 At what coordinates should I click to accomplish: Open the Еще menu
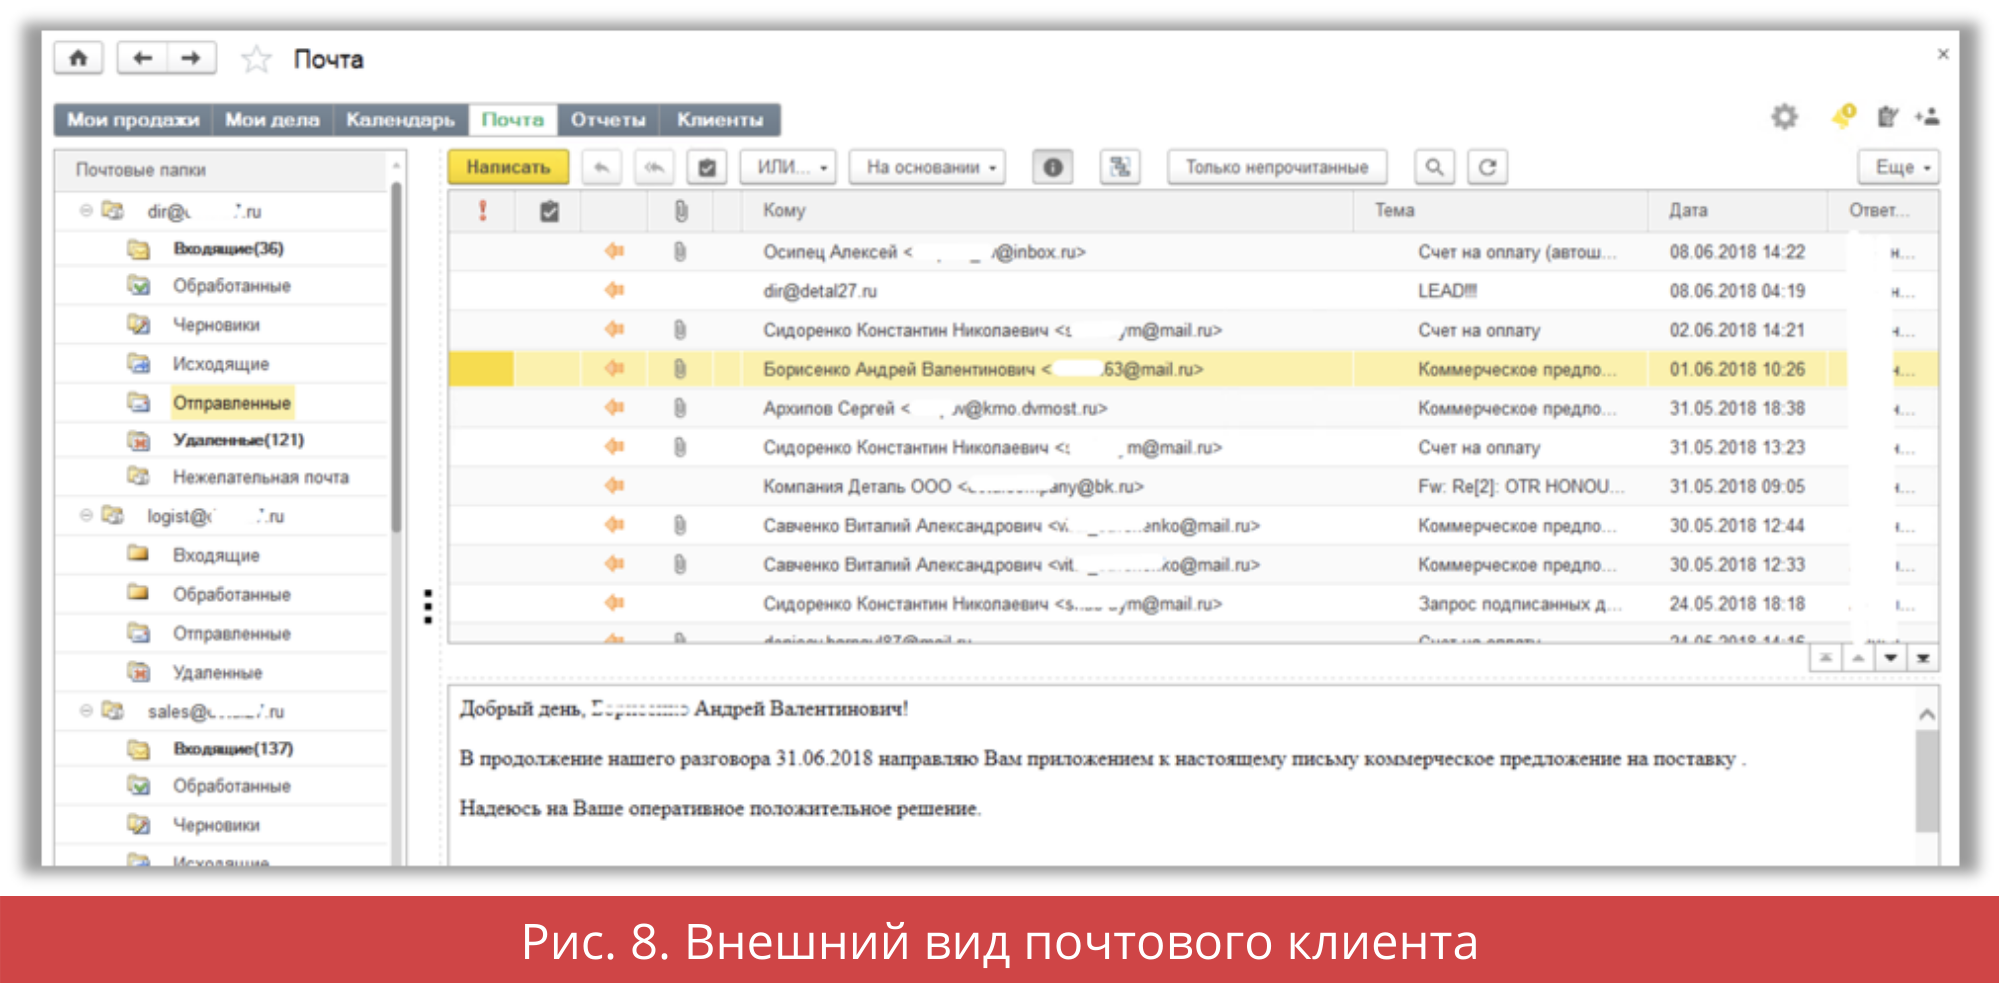pos(1898,167)
